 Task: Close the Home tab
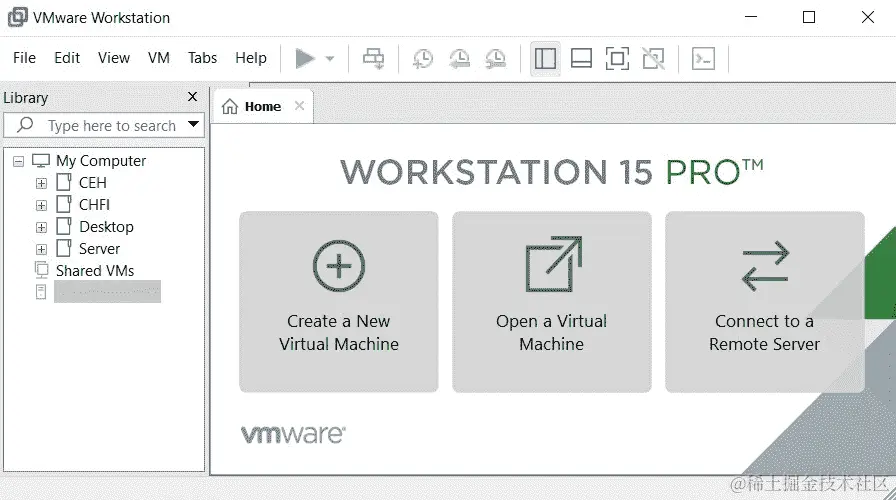[x=299, y=106]
